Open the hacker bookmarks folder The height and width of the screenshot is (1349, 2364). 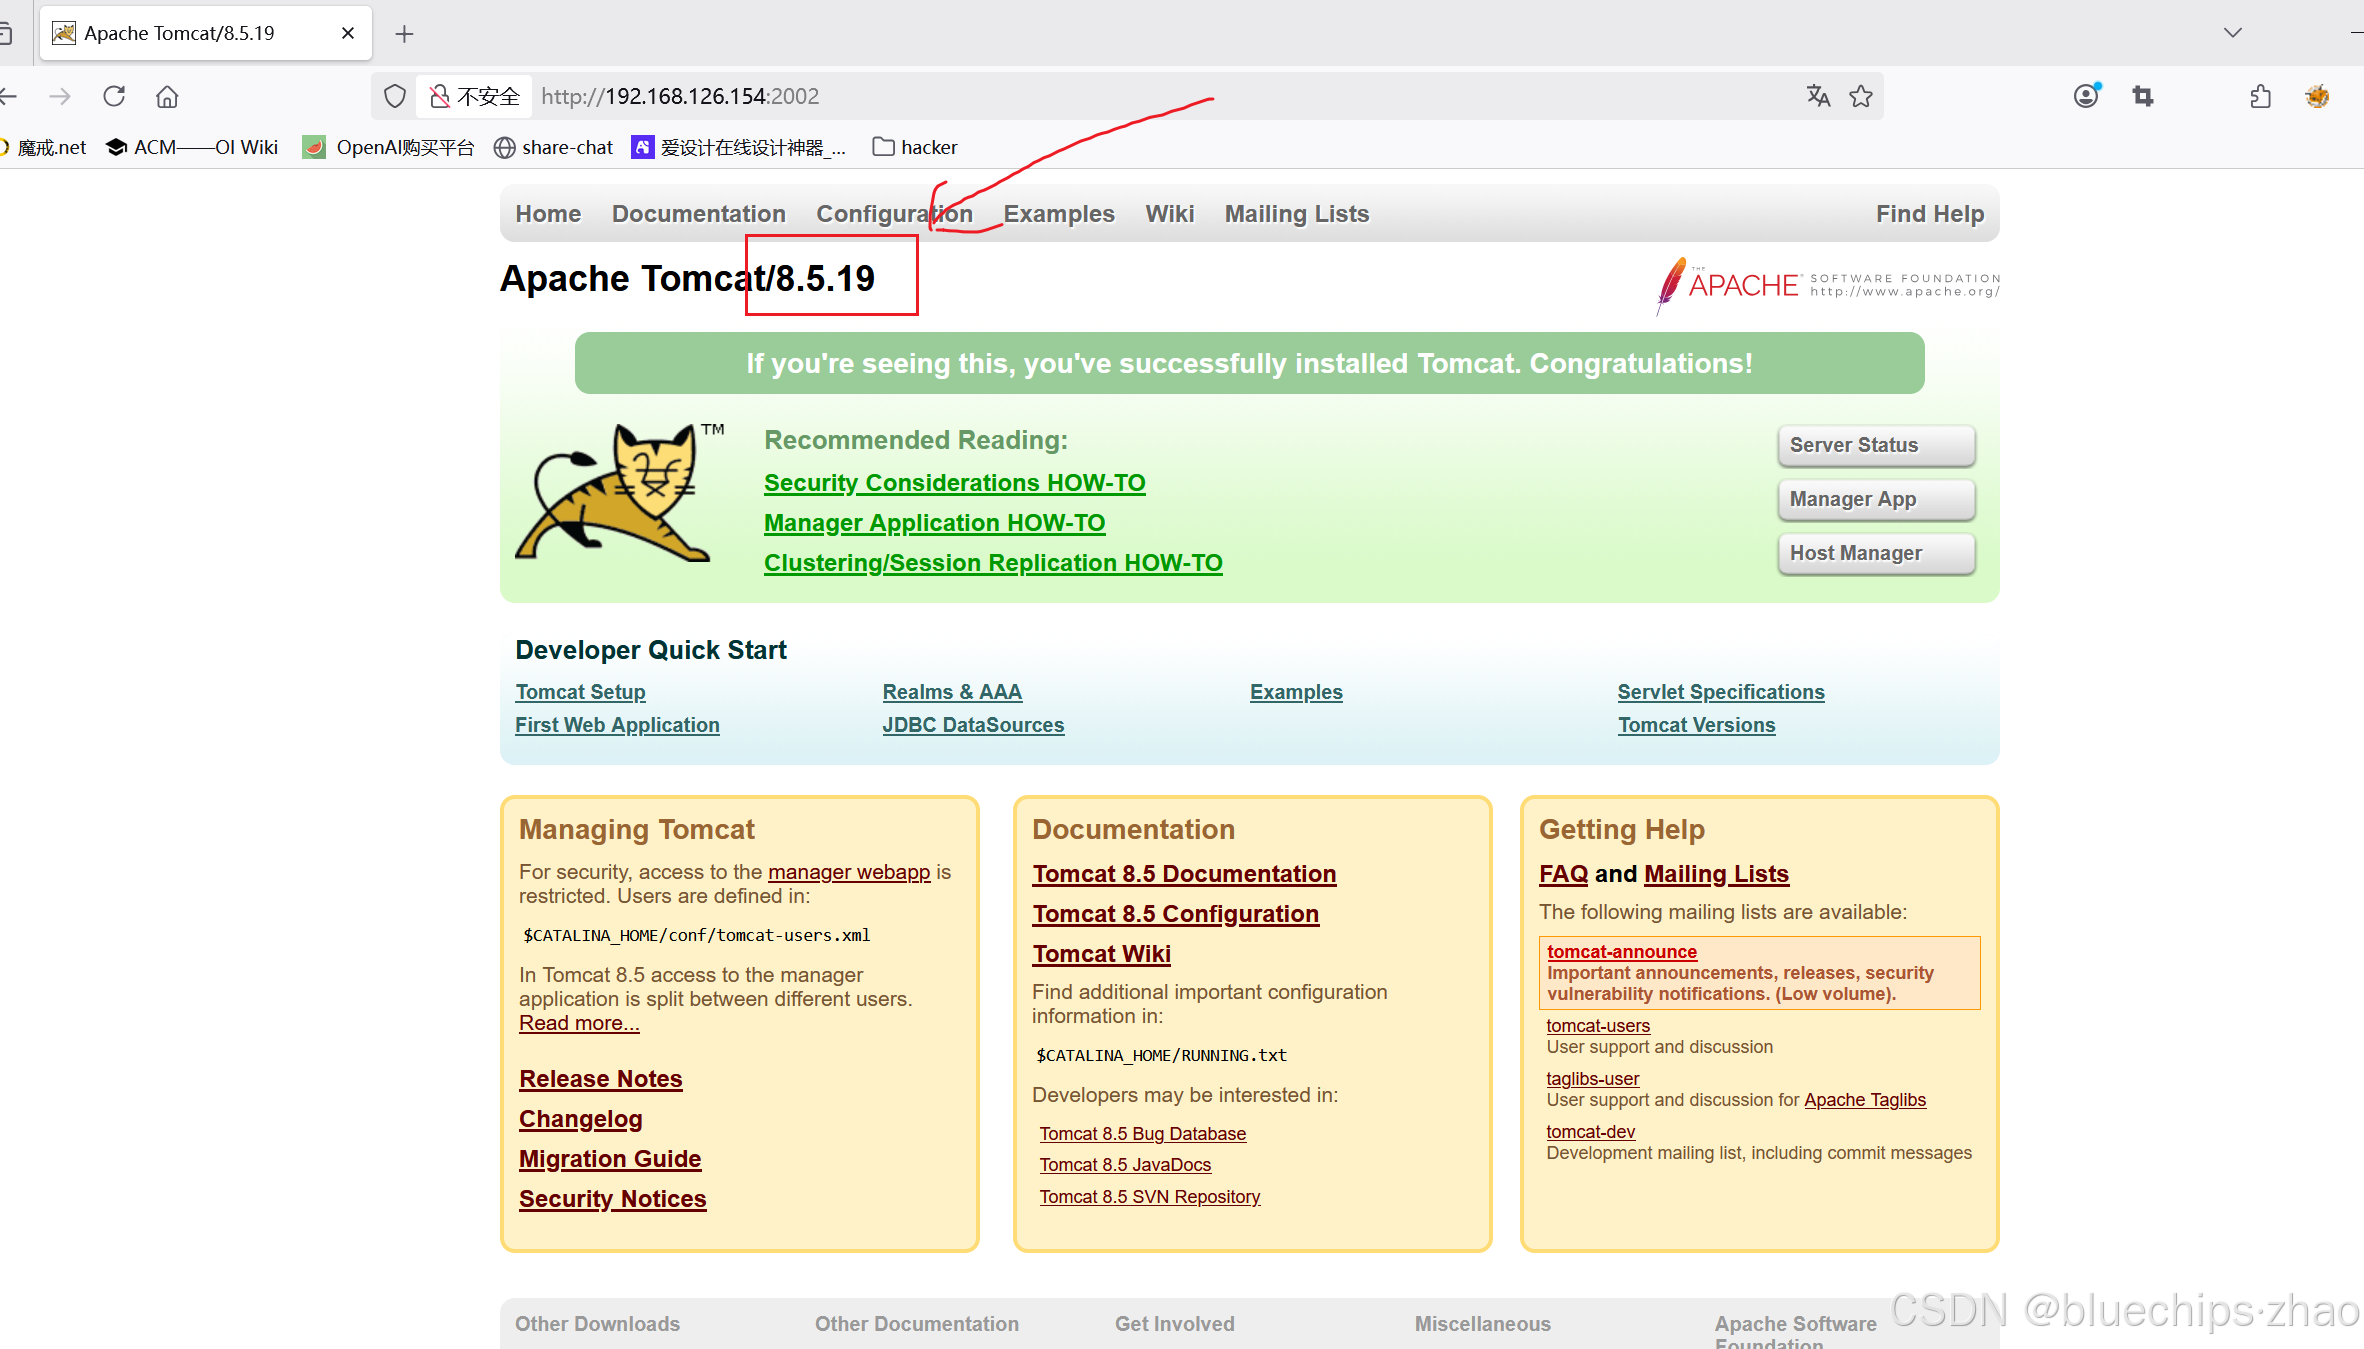pos(915,147)
